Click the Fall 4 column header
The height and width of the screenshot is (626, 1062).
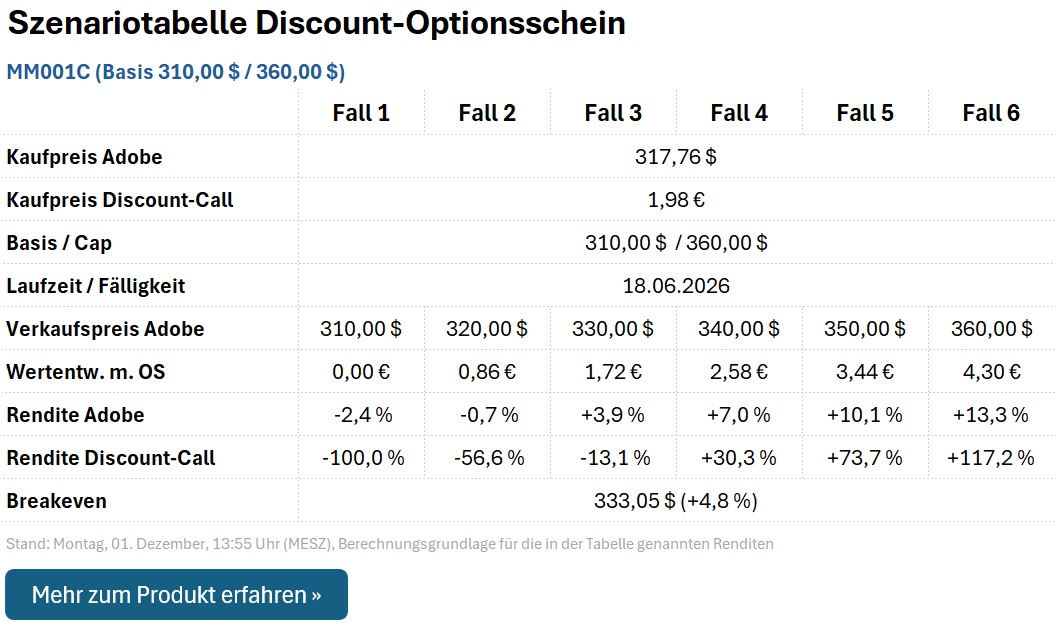pos(739,113)
